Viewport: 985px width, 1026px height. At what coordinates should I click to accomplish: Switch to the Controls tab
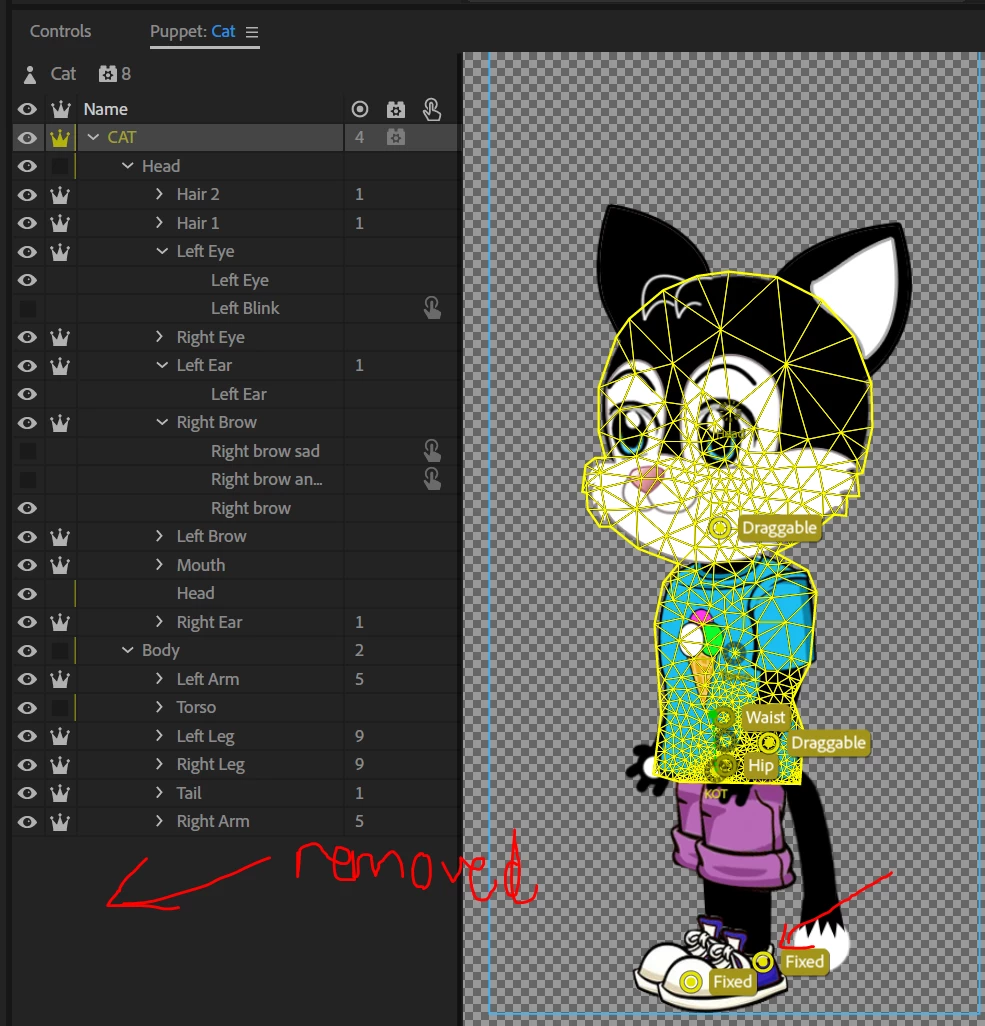point(60,31)
